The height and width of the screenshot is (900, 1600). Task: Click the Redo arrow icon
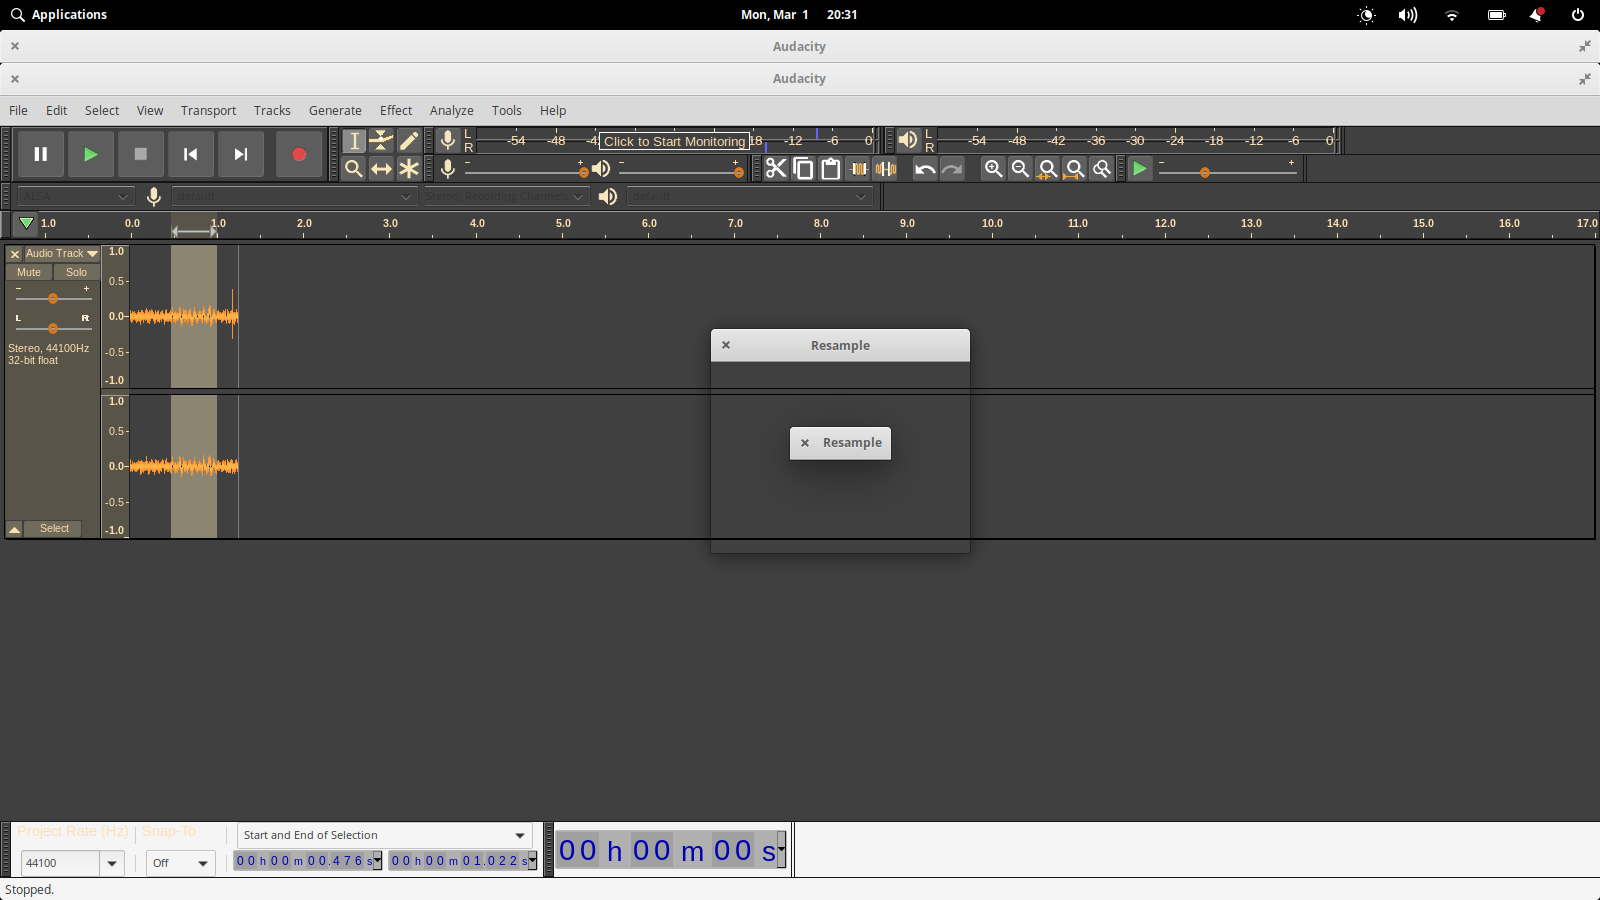[952, 169]
